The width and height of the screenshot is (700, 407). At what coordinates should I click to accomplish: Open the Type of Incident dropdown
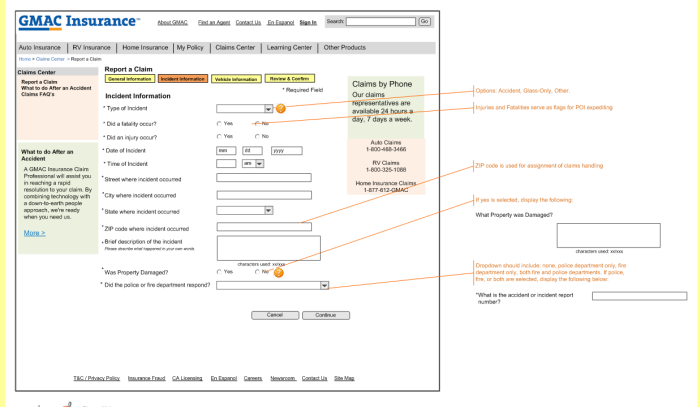[x=268, y=108]
